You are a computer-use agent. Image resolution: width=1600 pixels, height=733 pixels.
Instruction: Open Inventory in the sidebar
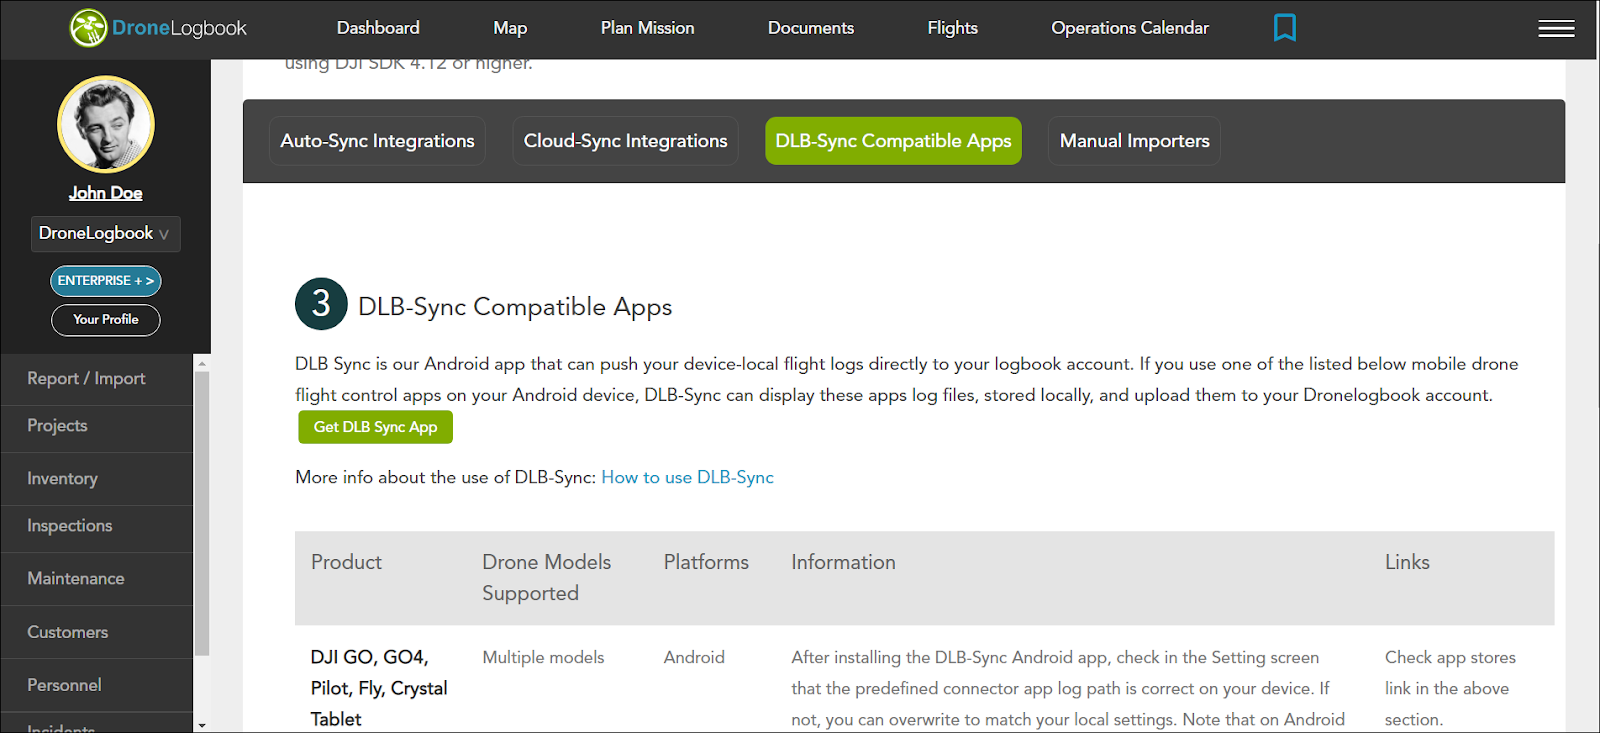[x=97, y=479]
